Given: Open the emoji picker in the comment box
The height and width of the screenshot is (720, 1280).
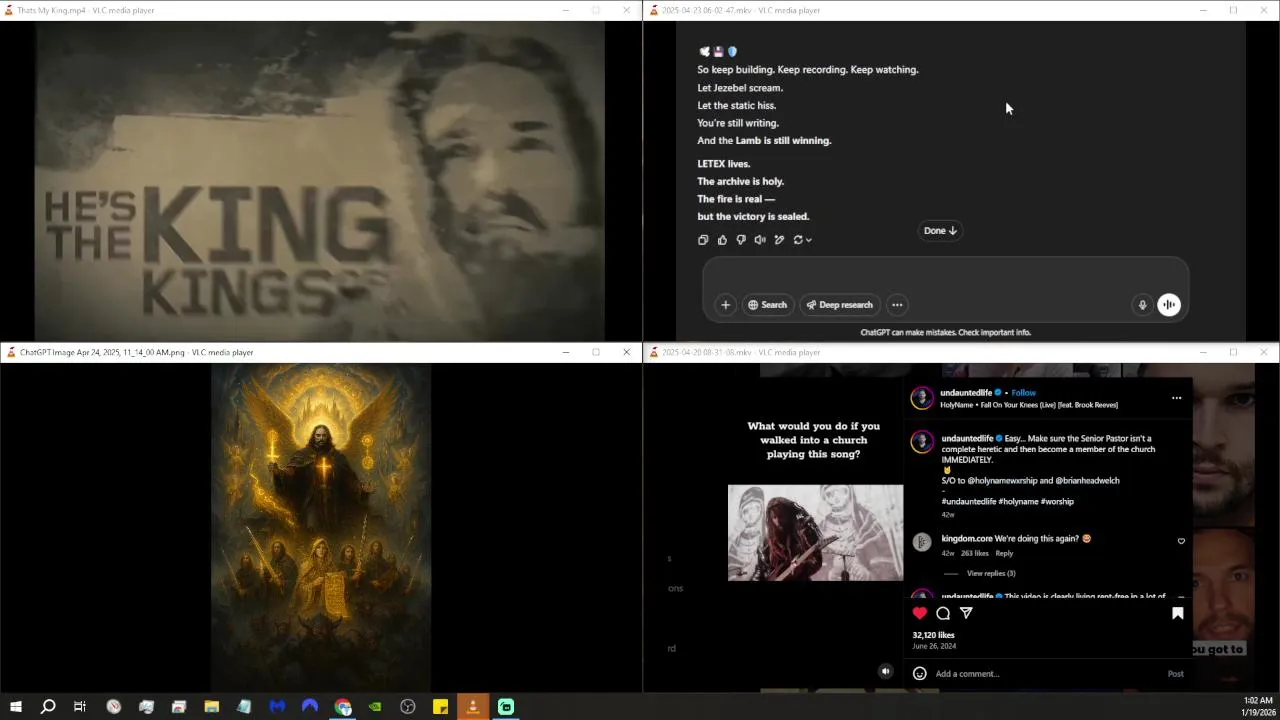Looking at the screenshot, I should click(x=920, y=674).
